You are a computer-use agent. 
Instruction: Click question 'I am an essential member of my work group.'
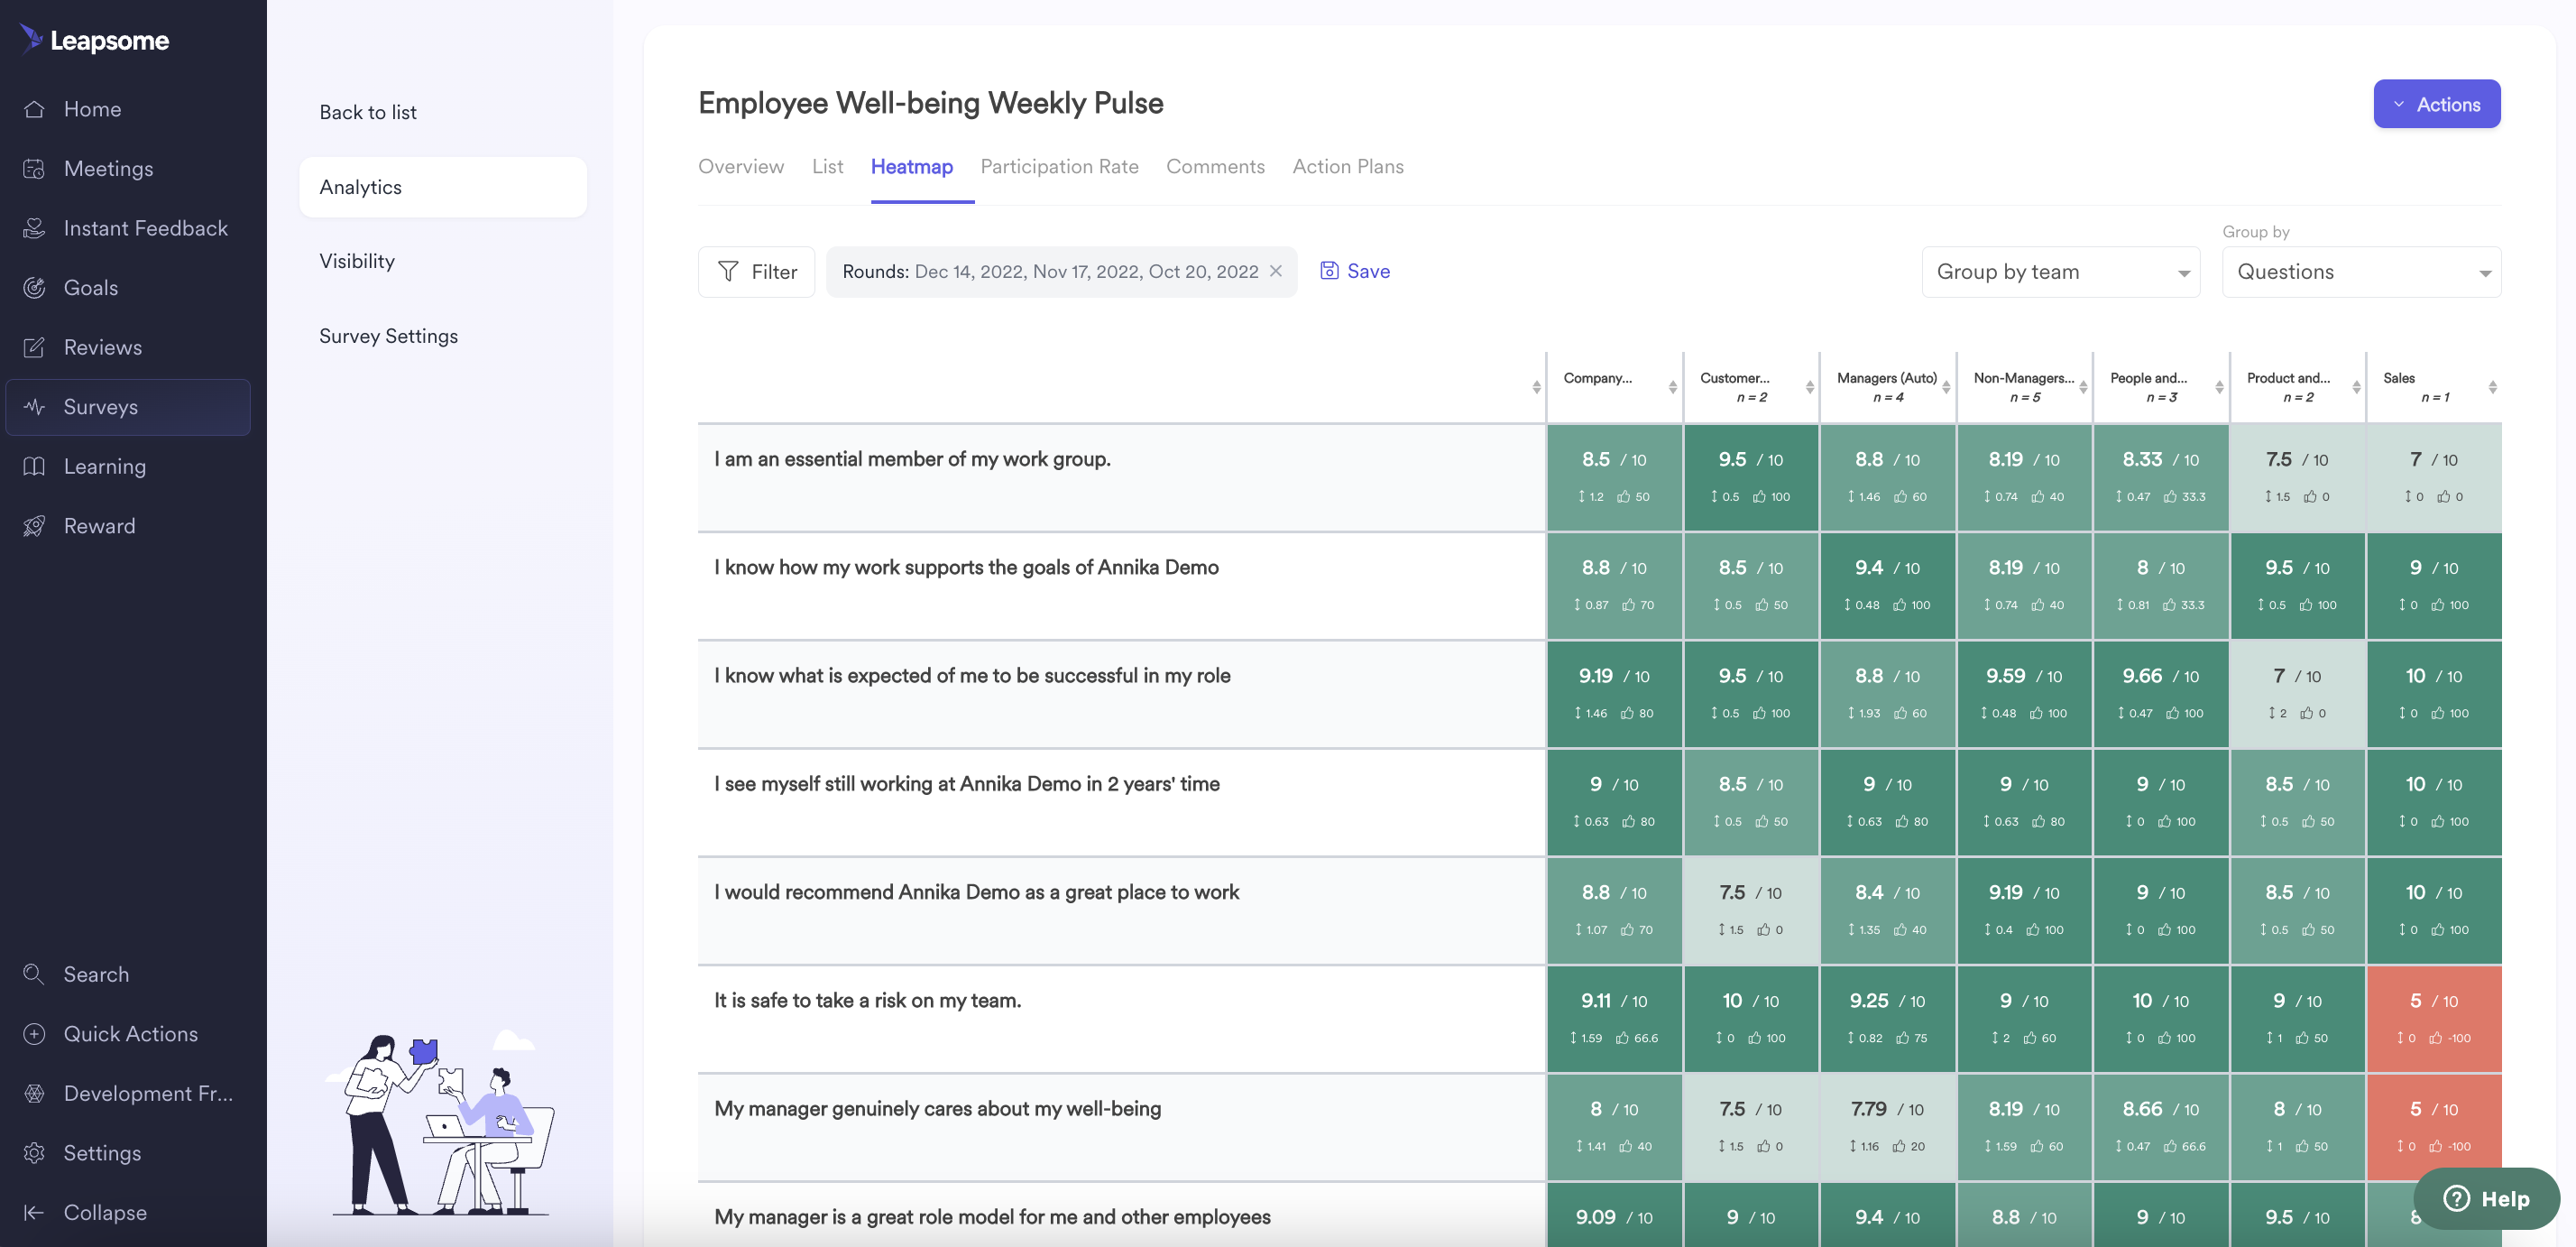[x=912, y=459]
